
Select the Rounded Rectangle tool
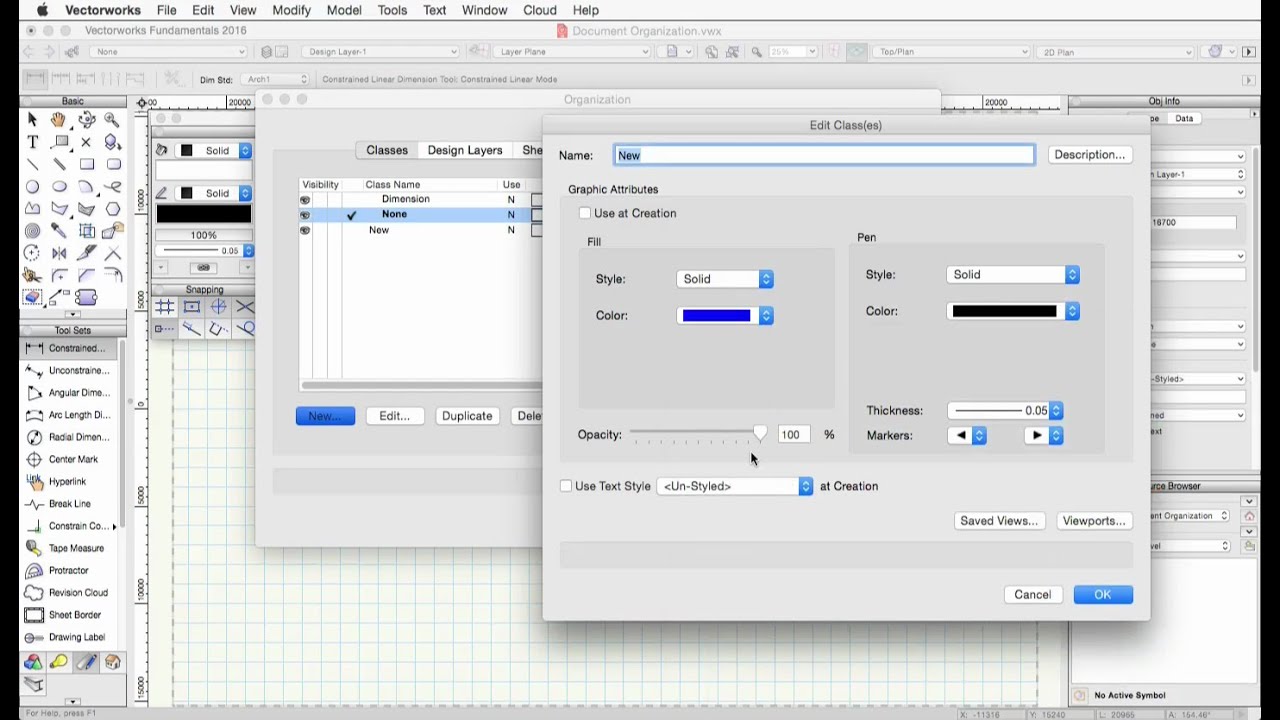(112, 164)
